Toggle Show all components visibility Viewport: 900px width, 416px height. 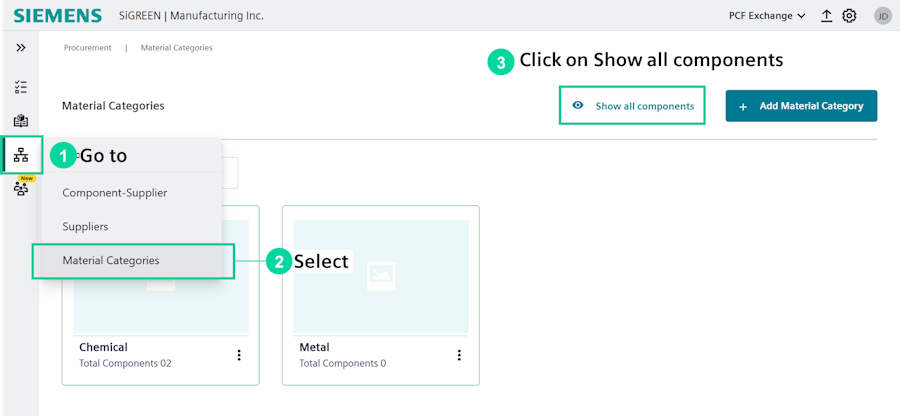tap(632, 106)
